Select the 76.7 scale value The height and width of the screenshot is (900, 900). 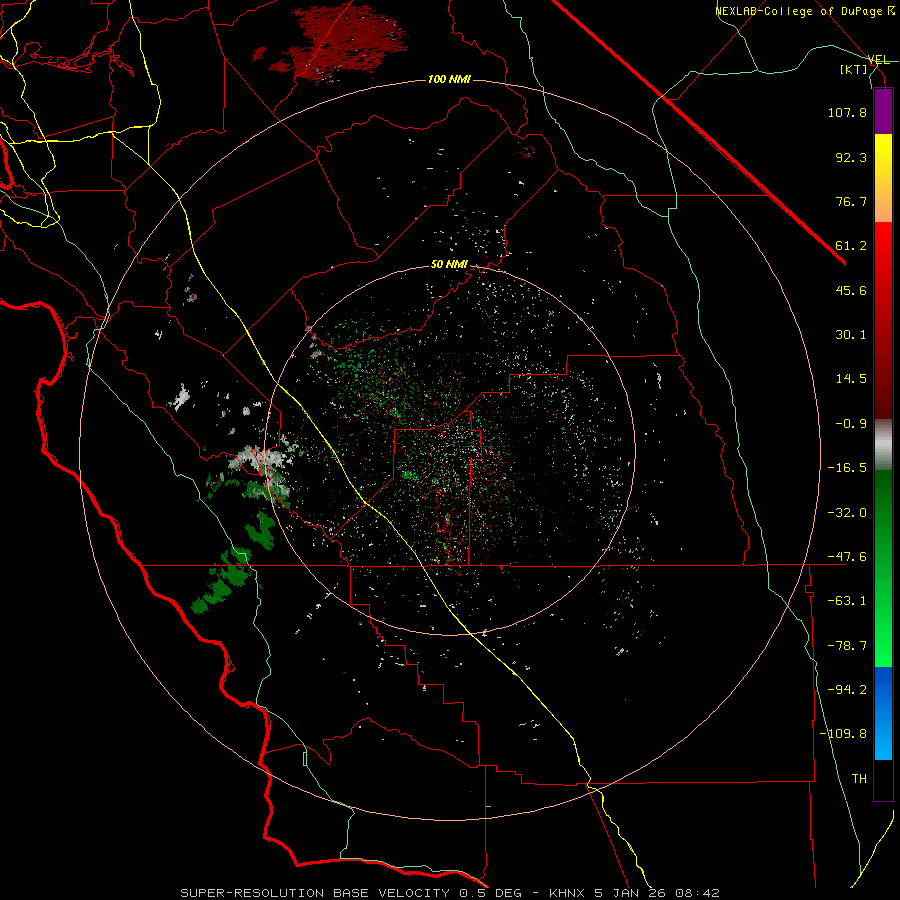click(x=851, y=201)
